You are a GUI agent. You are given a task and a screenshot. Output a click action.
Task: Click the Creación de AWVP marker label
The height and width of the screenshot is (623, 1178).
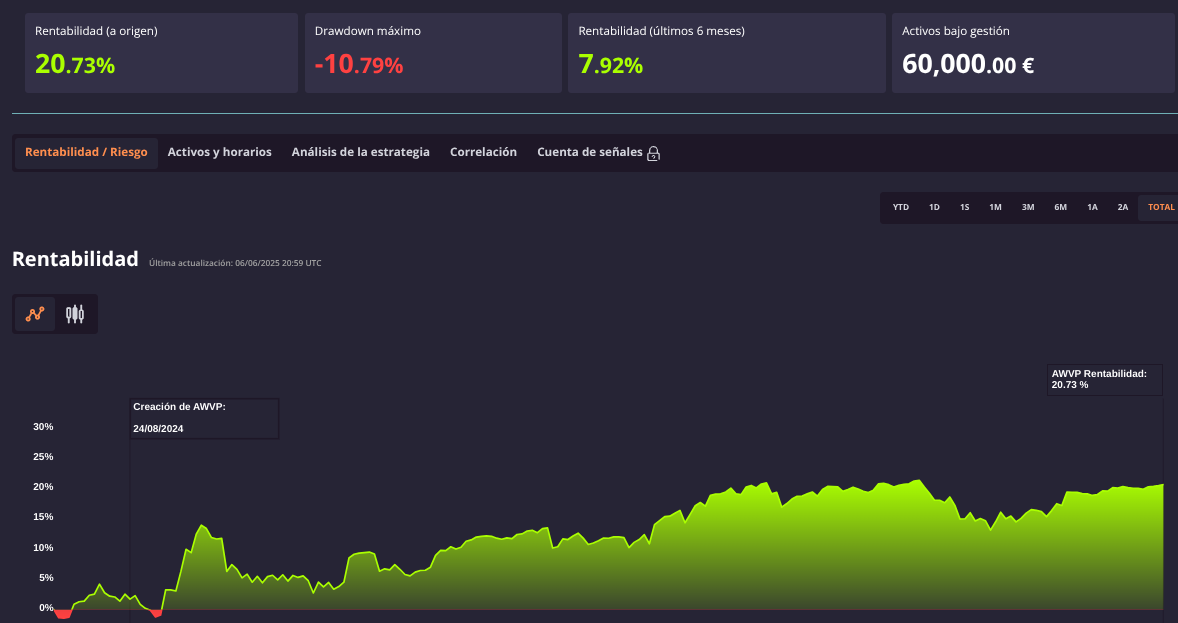(204, 419)
